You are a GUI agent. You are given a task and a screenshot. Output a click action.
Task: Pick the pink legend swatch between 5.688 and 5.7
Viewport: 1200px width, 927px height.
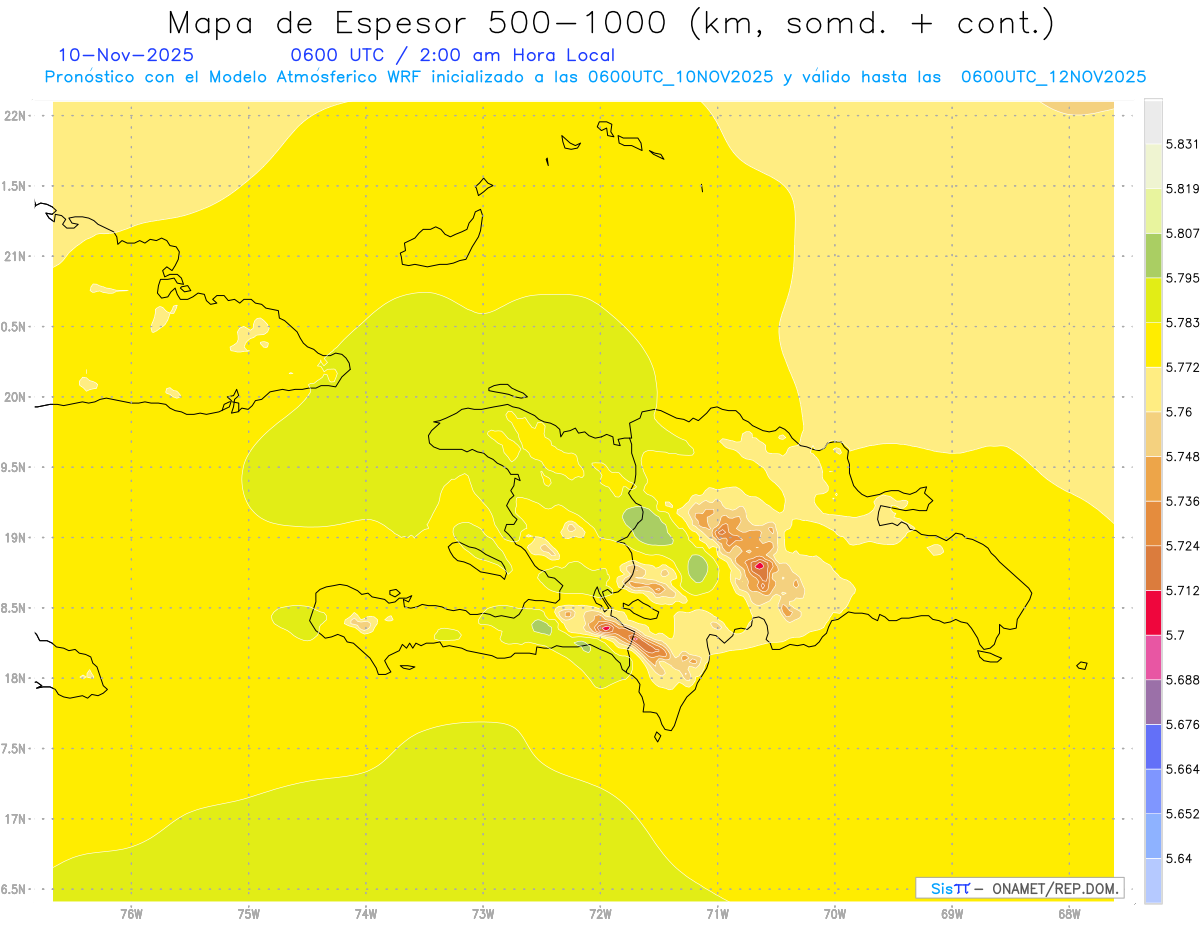[1153, 657]
